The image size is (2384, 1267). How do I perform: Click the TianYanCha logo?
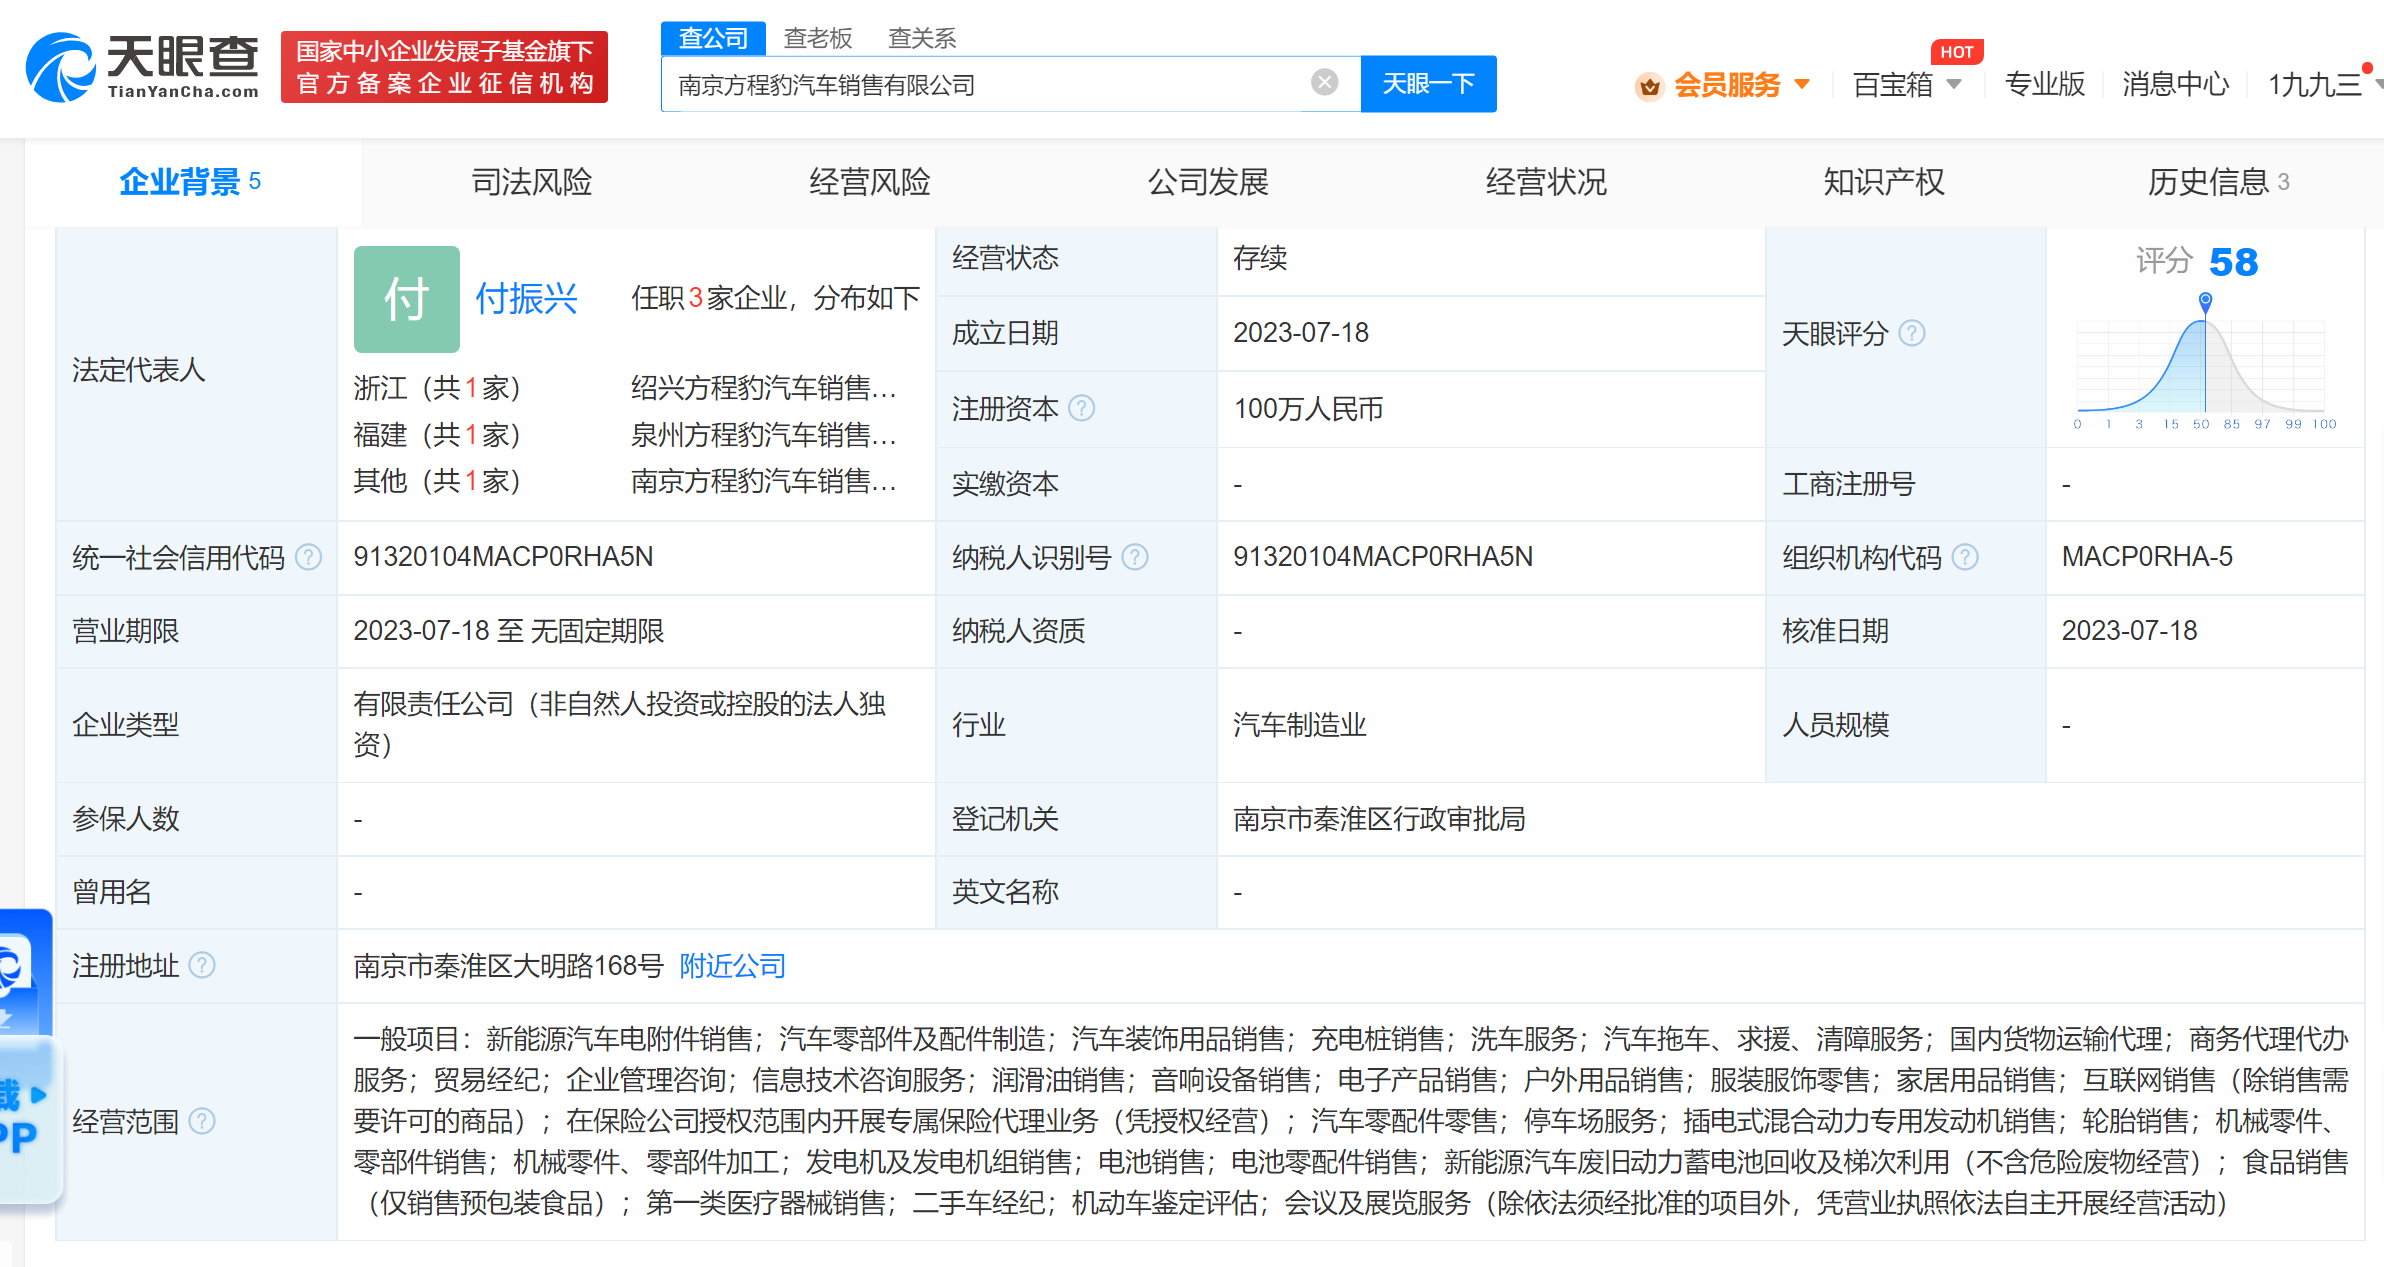tap(142, 67)
